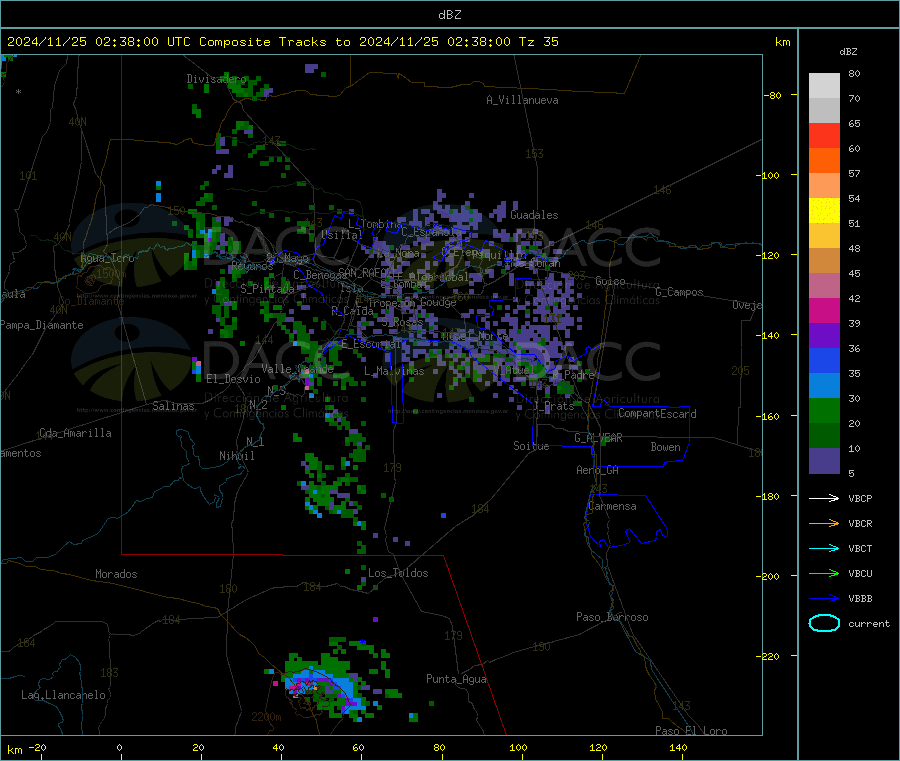Click the 'Bowen' map label
This screenshot has width=900, height=761.
(665, 447)
